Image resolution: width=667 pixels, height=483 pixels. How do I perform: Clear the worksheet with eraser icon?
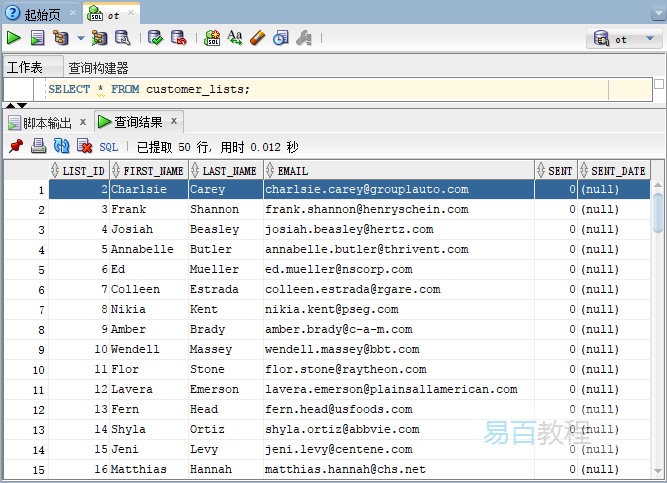(257, 38)
